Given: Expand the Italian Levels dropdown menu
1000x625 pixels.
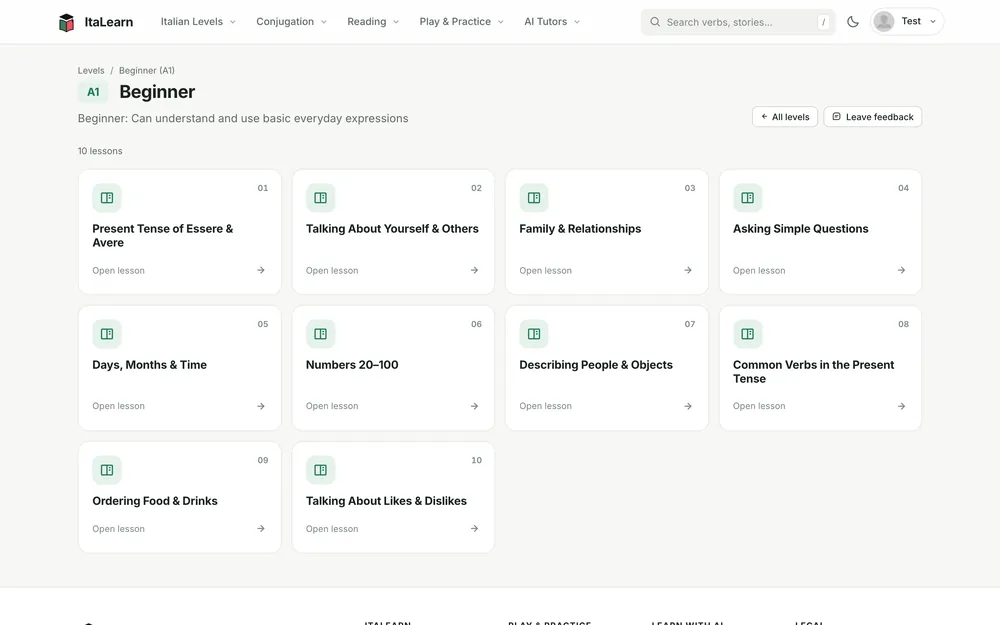Looking at the screenshot, I should coord(198,22).
